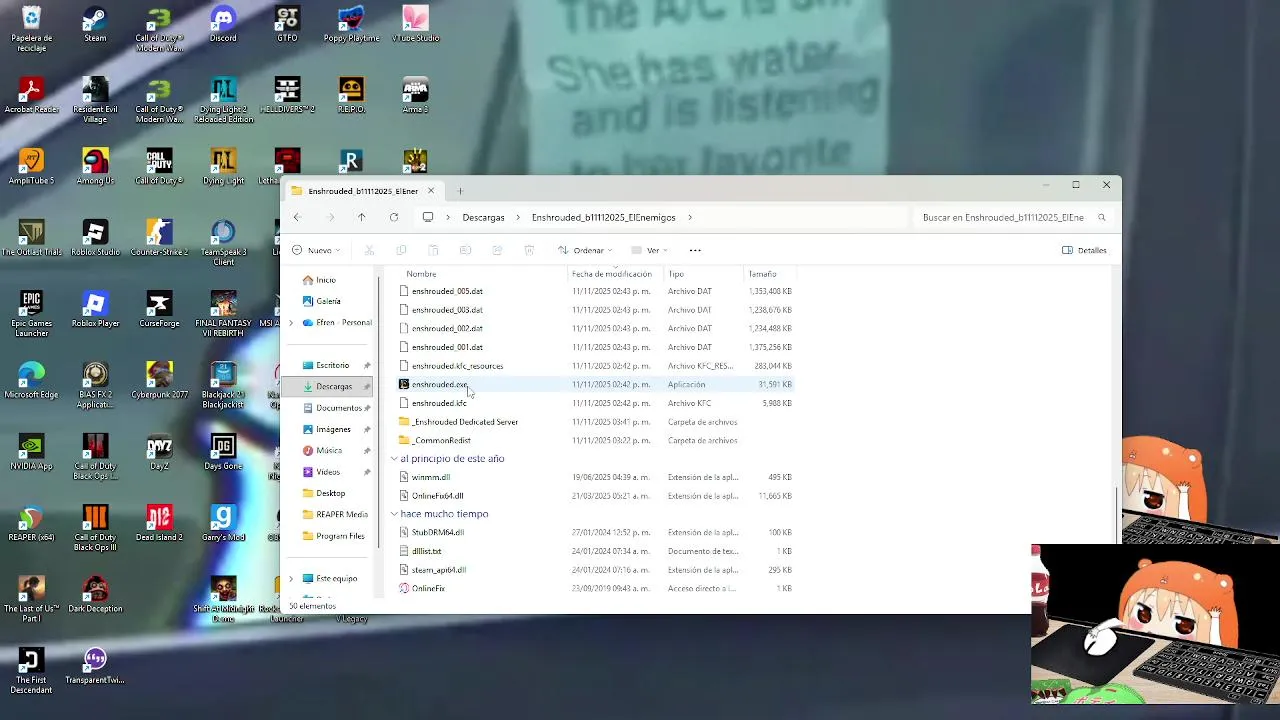The image size is (1280, 720).
Task: Open NVIDIA App desktop icon
Action: 31,452
